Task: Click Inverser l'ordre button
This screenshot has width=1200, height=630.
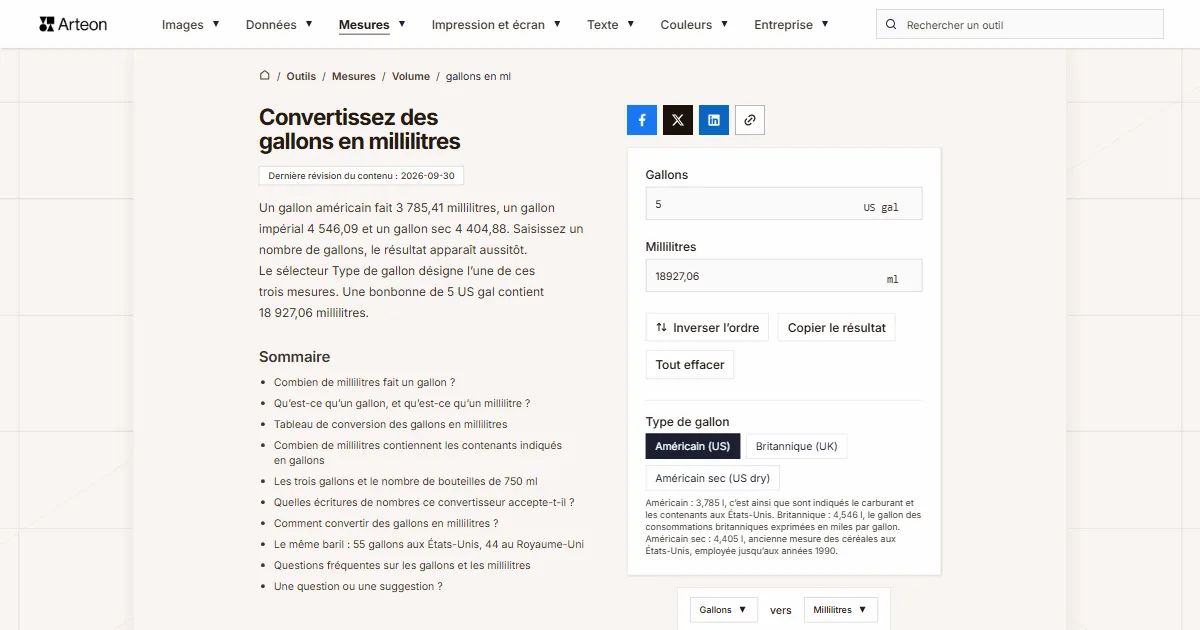Action: pos(707,328)
